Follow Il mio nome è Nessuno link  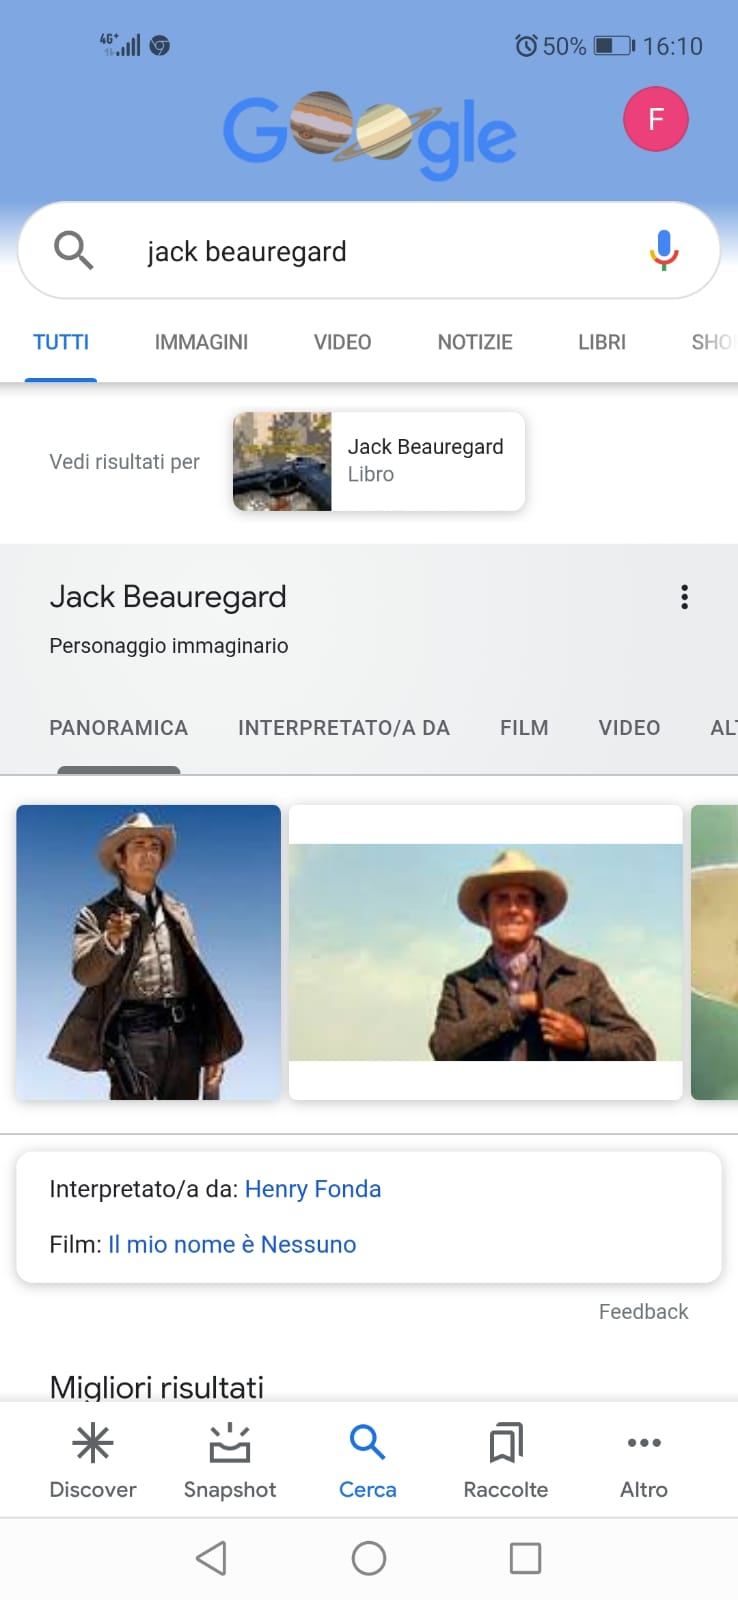(x=232, y=1244)
